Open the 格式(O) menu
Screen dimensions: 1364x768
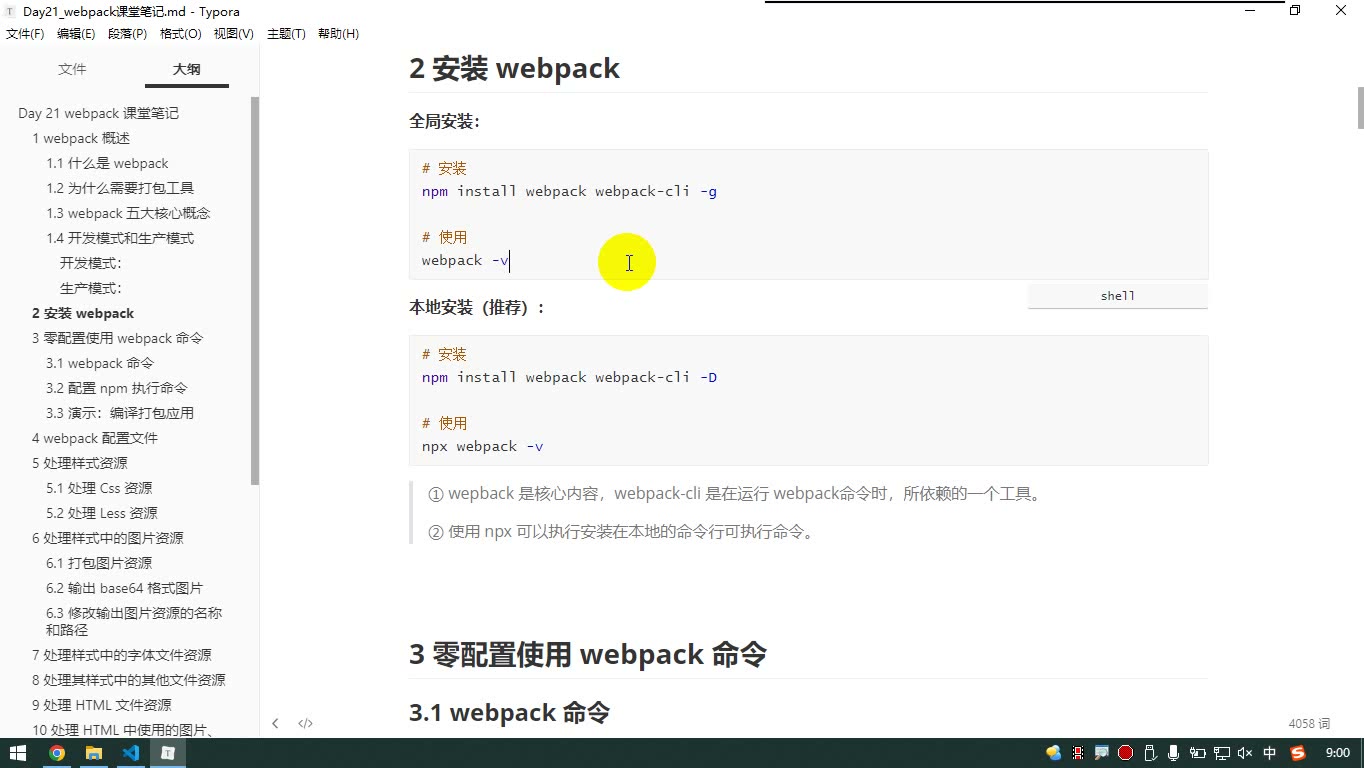tap(181, 34)
